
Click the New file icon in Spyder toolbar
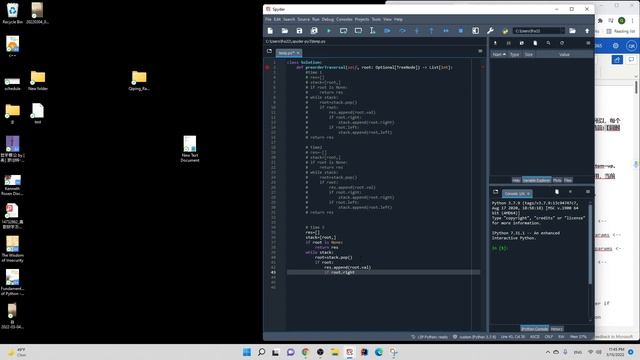270,31
